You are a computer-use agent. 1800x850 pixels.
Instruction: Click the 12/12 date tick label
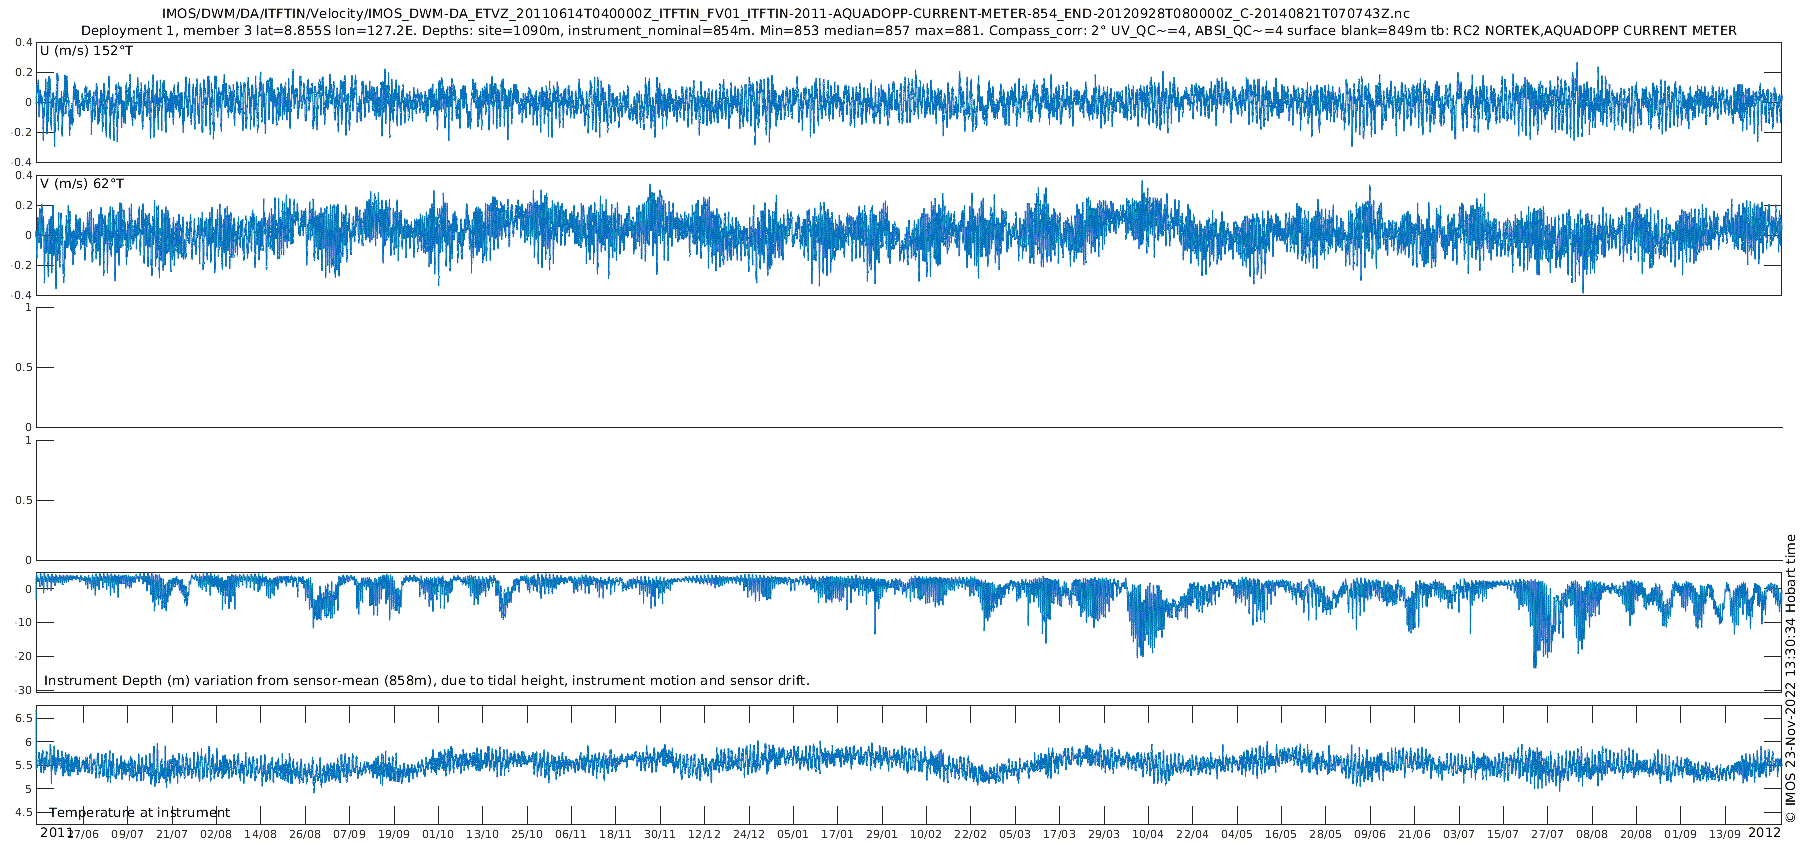click(704, 834)
